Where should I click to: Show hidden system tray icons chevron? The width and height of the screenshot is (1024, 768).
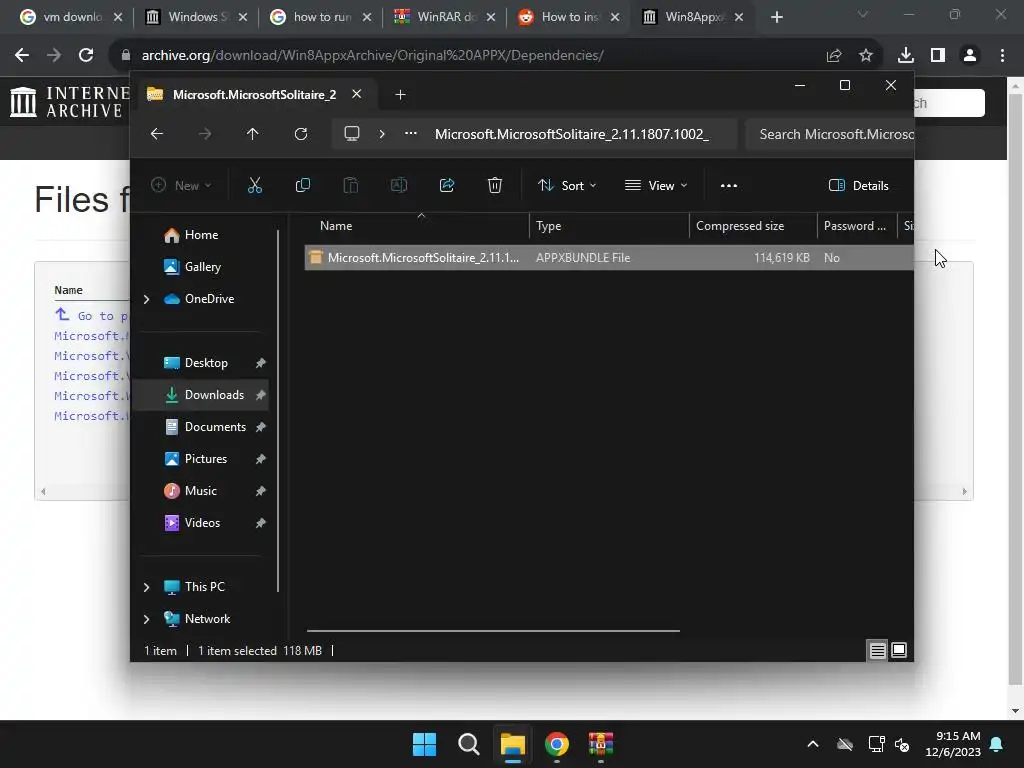click(x=813, y=744)
